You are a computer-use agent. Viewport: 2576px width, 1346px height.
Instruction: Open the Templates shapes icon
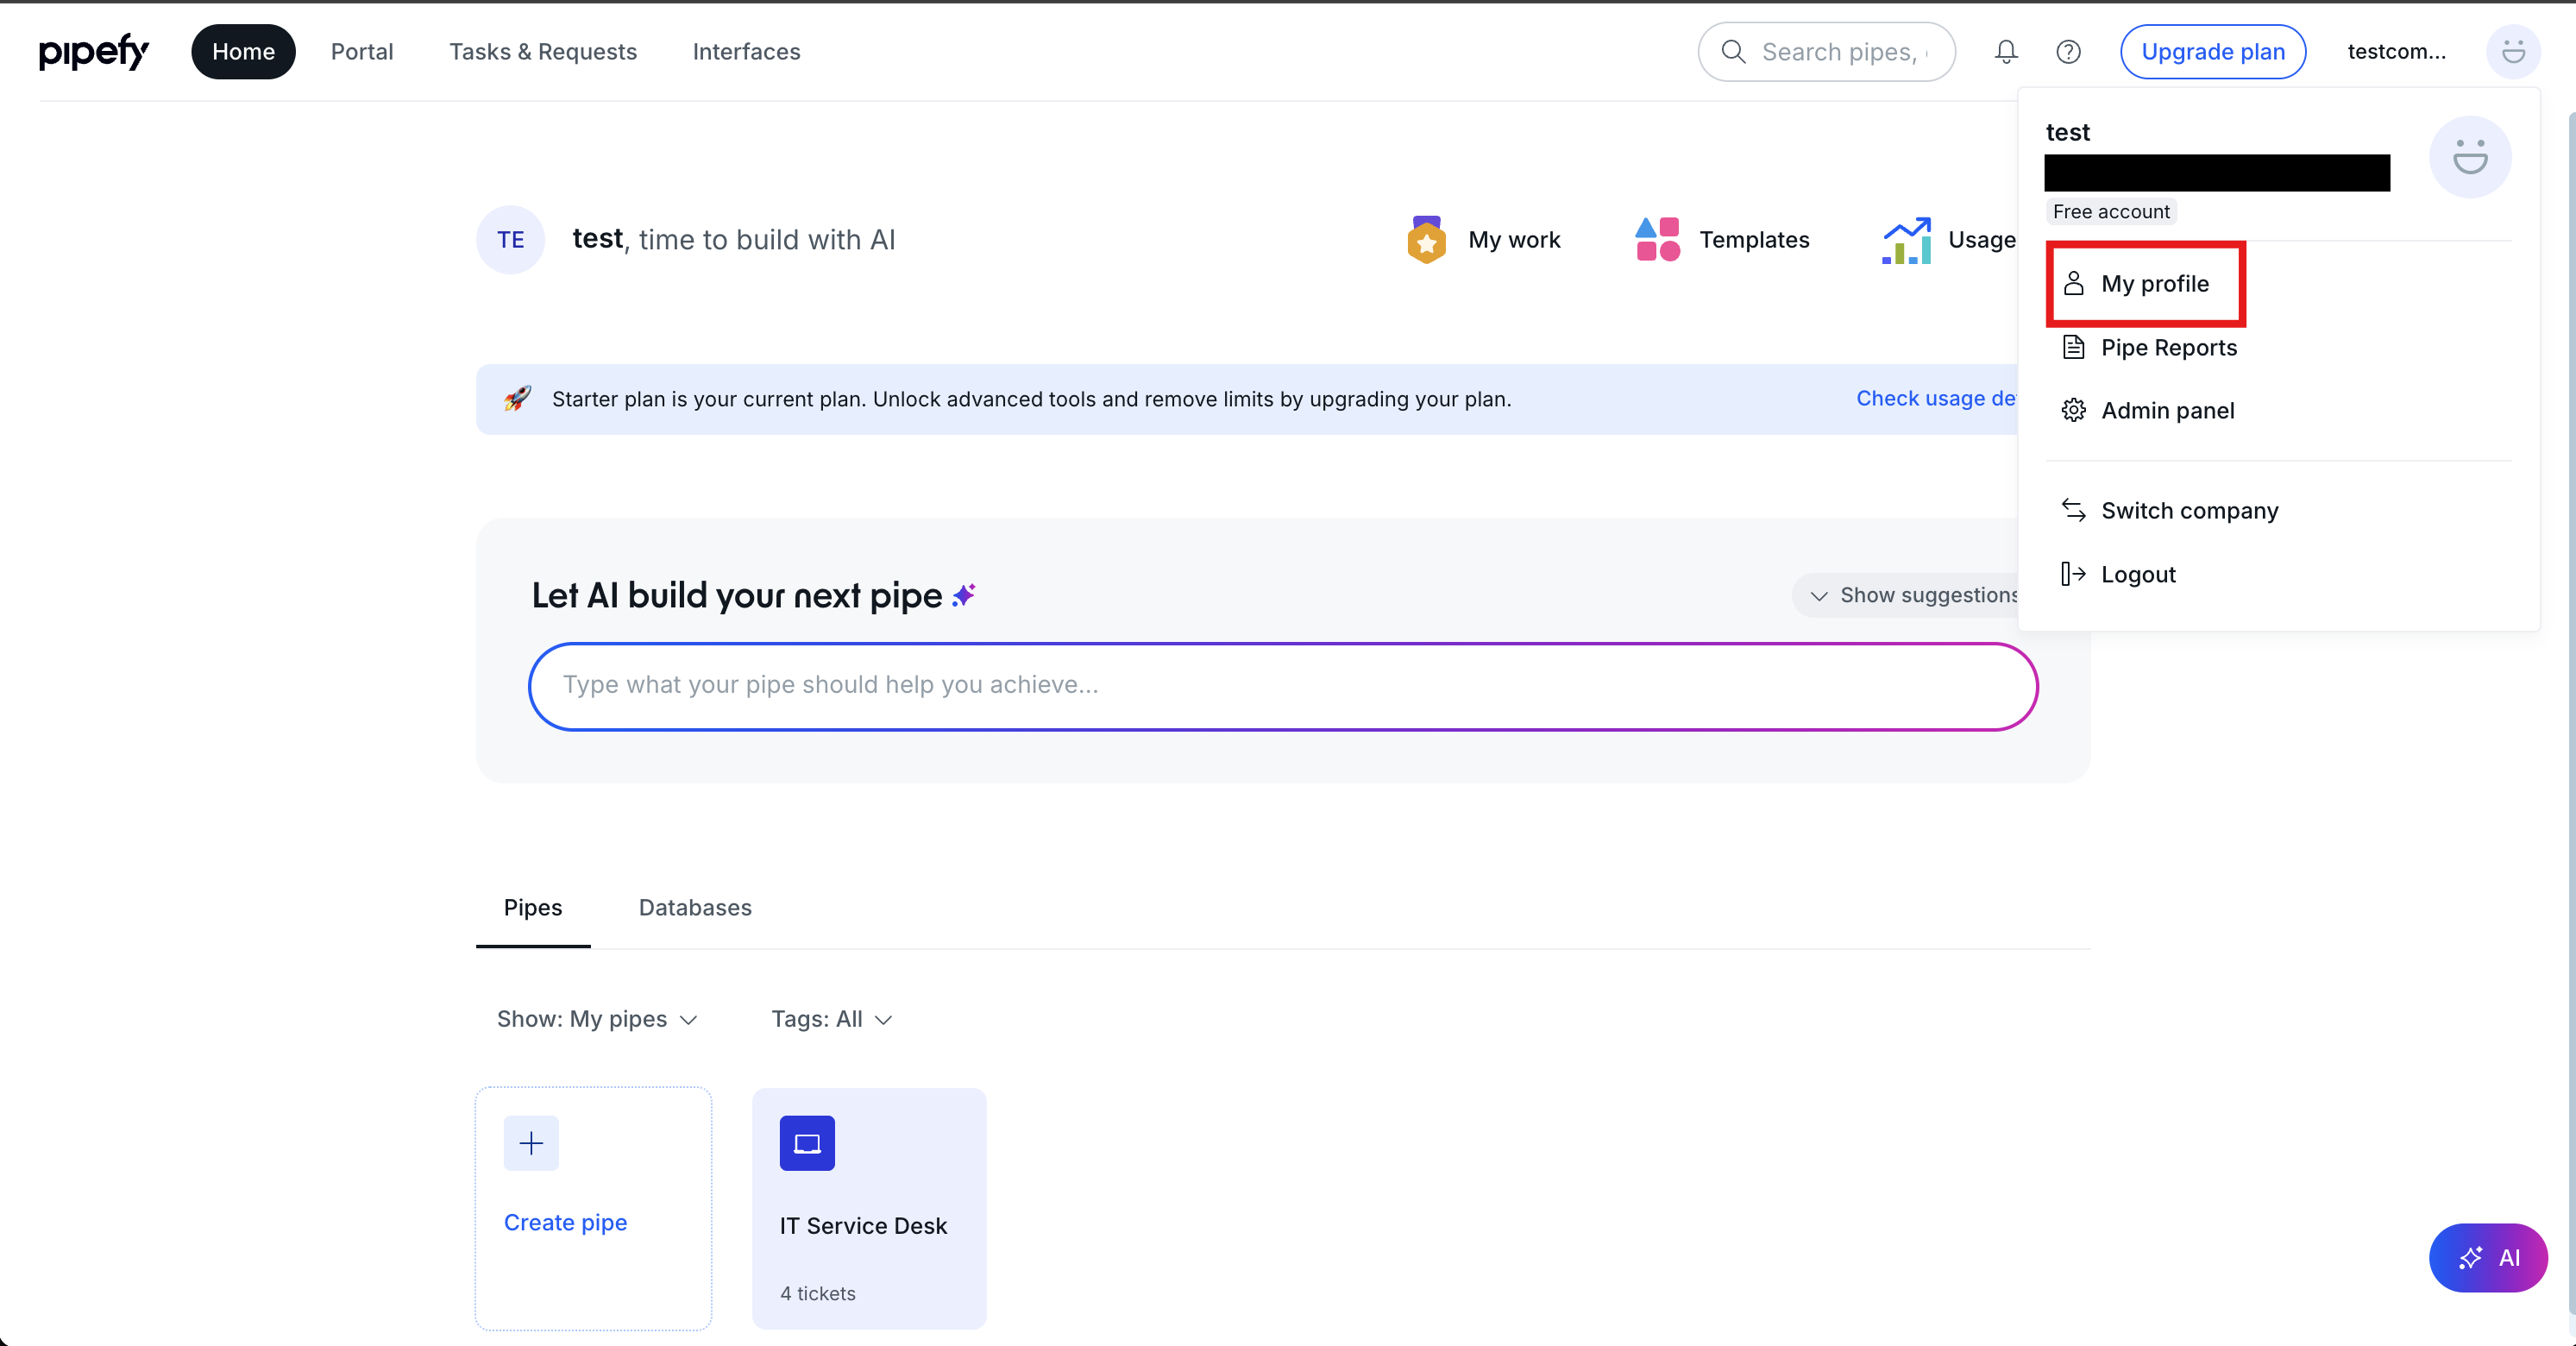coord(1657,240)
